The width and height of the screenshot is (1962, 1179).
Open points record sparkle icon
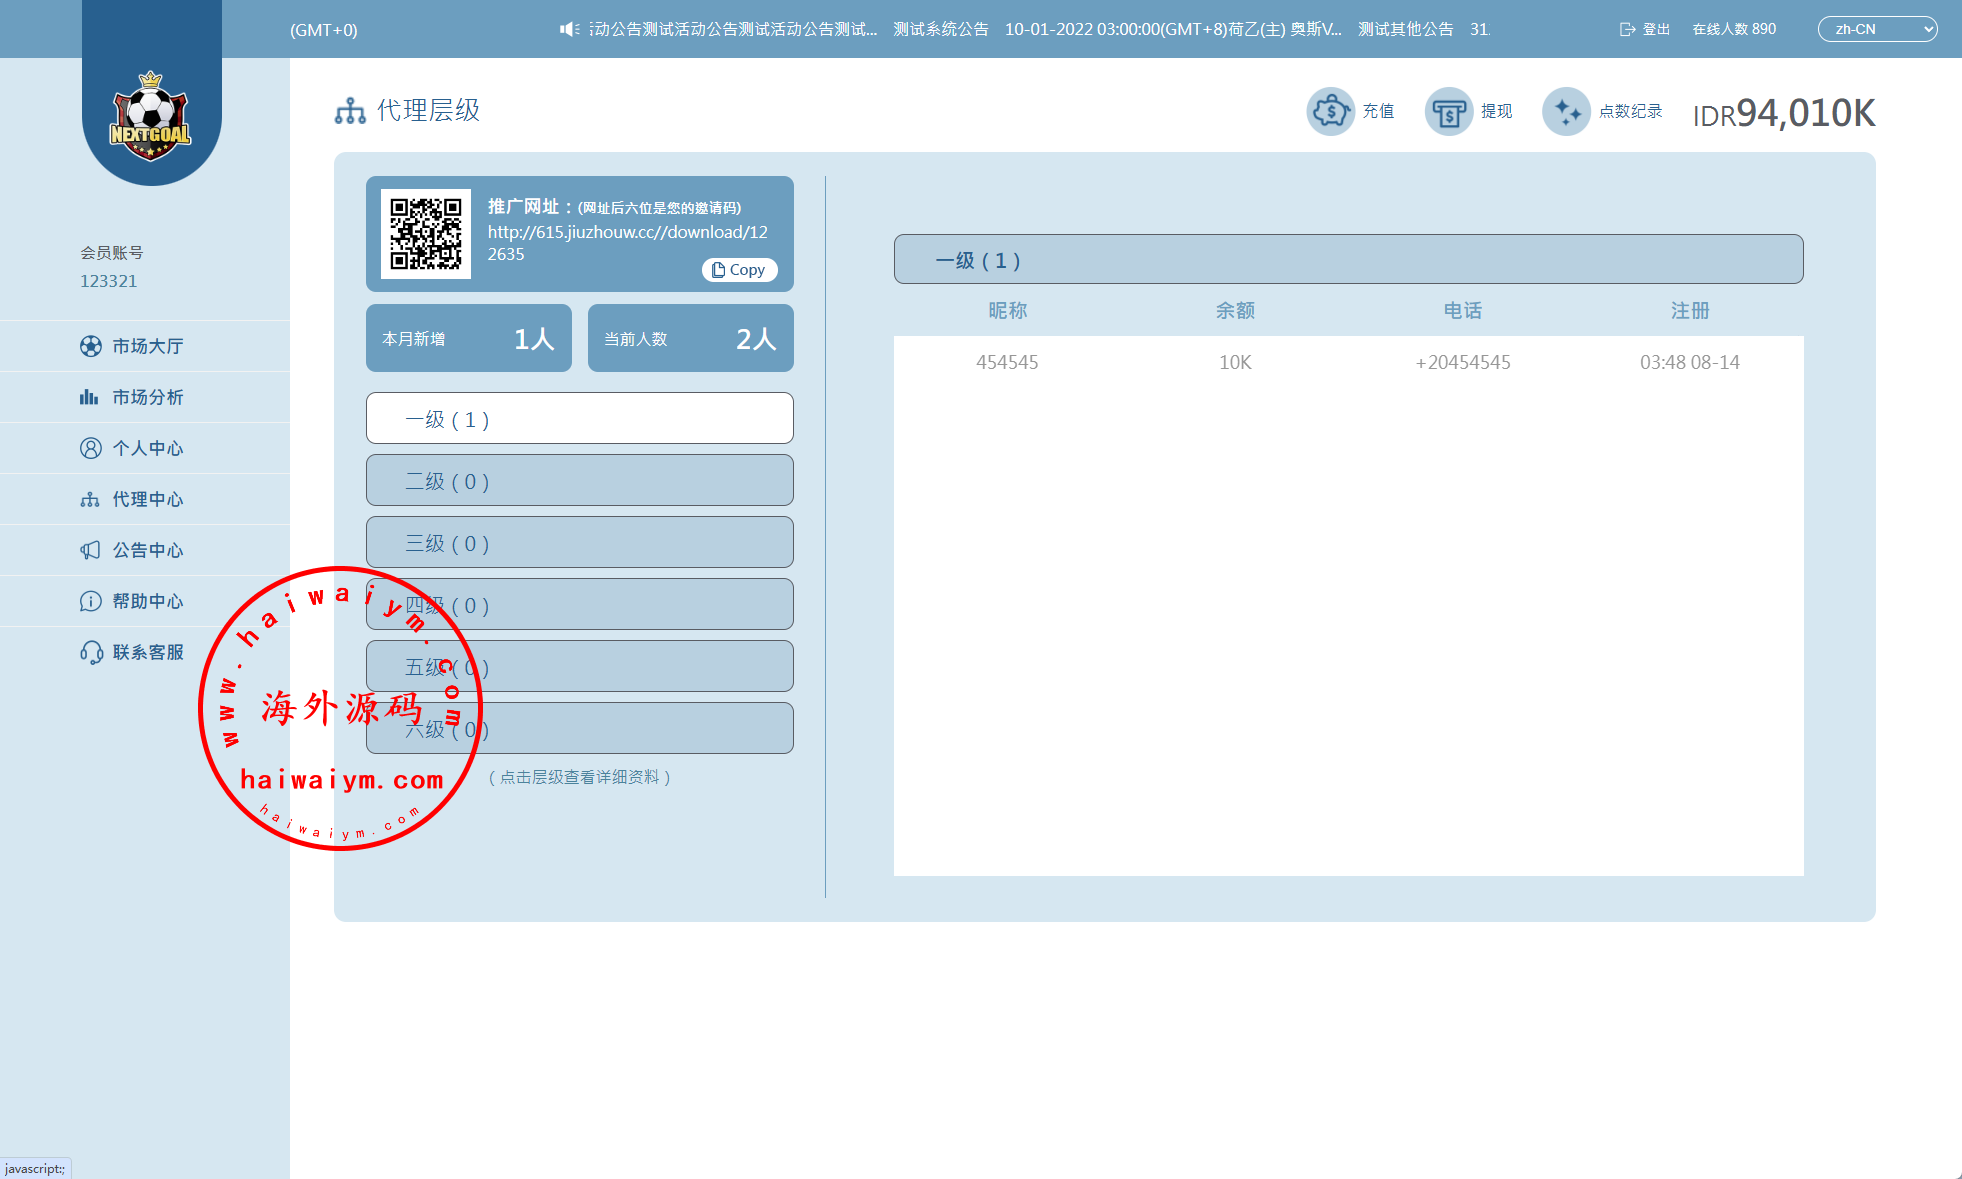click(1565, 111)
